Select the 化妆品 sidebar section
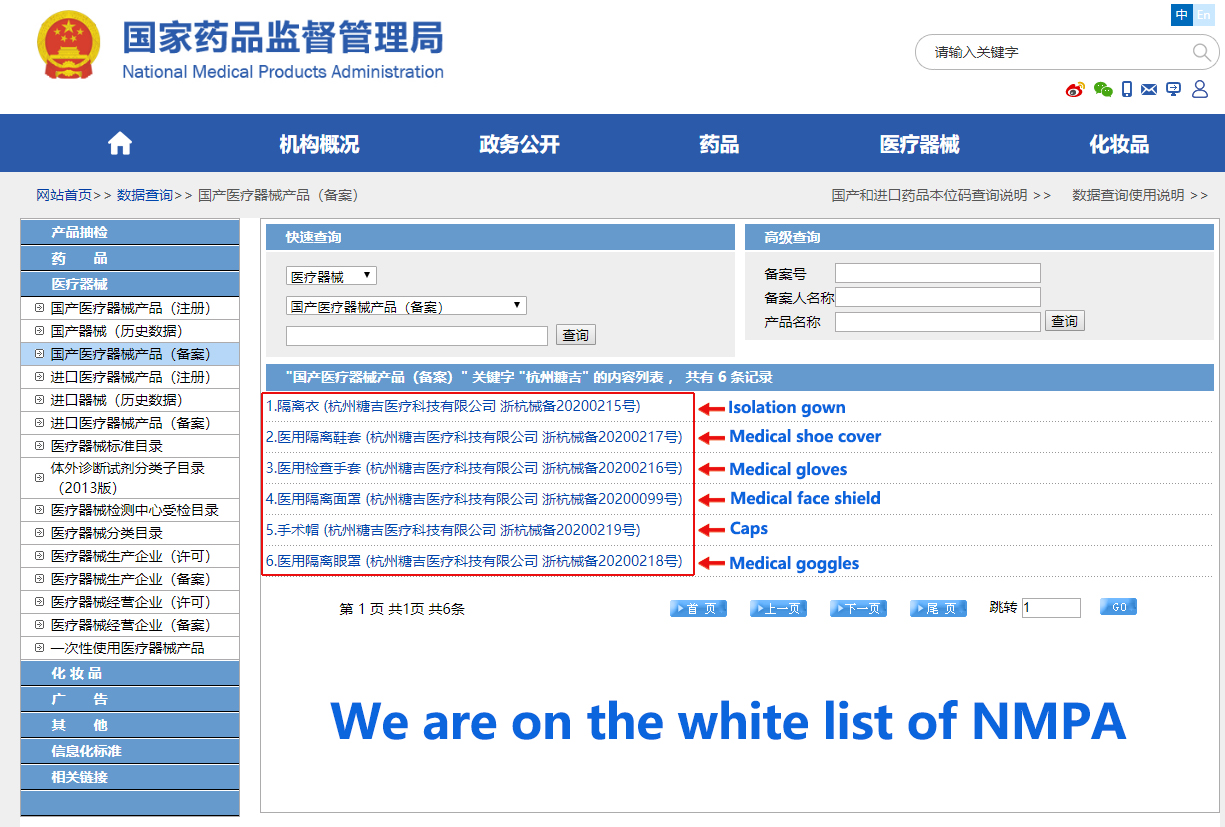Viewport: 1225px width, 827px height. pos(130,673)
